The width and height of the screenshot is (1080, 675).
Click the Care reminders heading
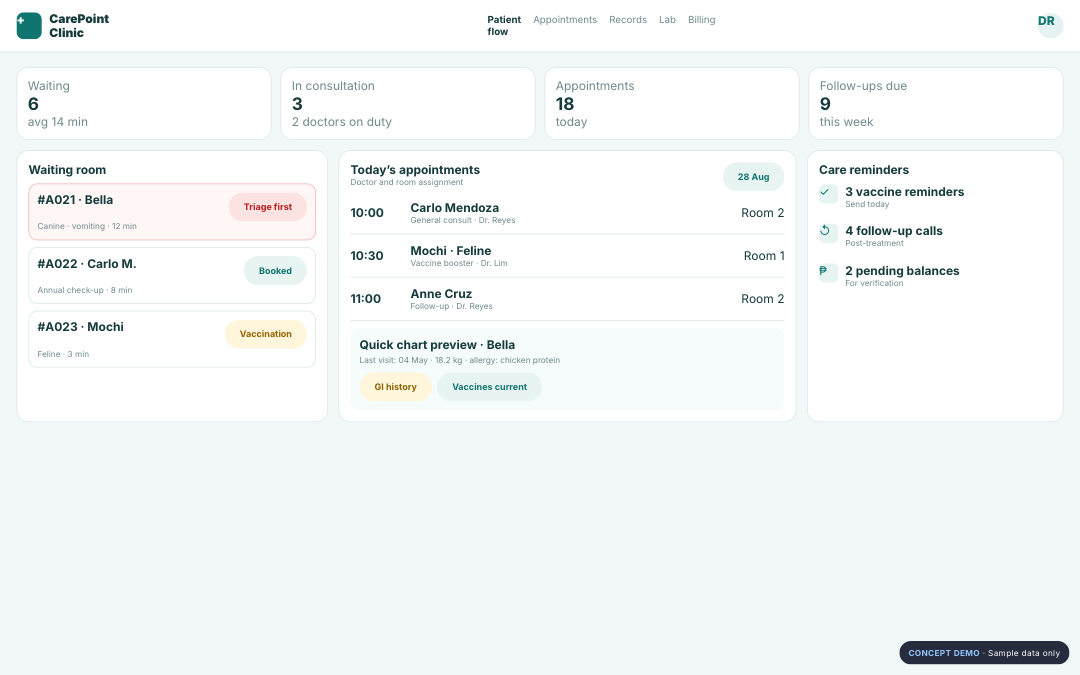pos(864,170)
